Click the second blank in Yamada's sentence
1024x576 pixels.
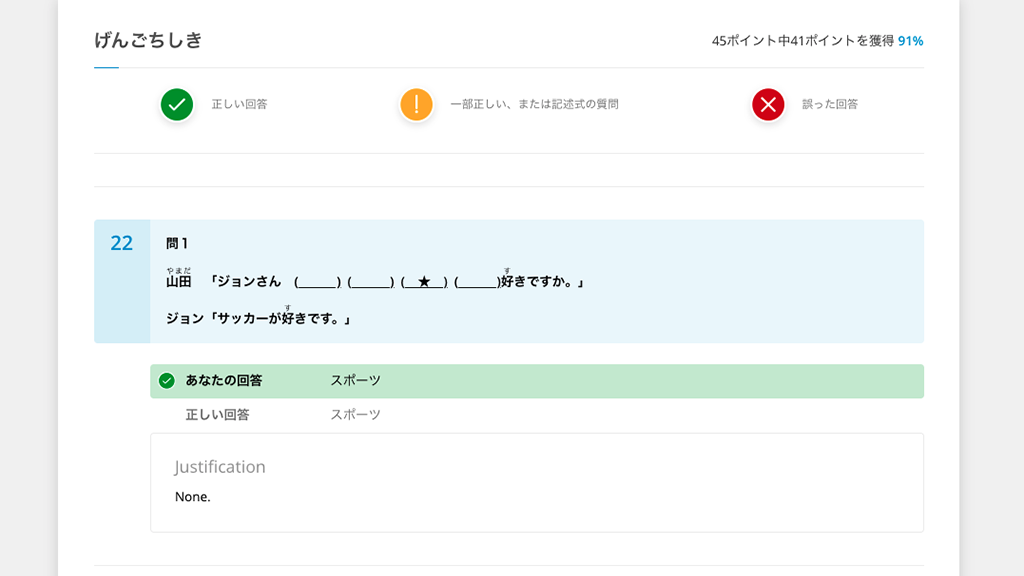click(x=371, y=283)
